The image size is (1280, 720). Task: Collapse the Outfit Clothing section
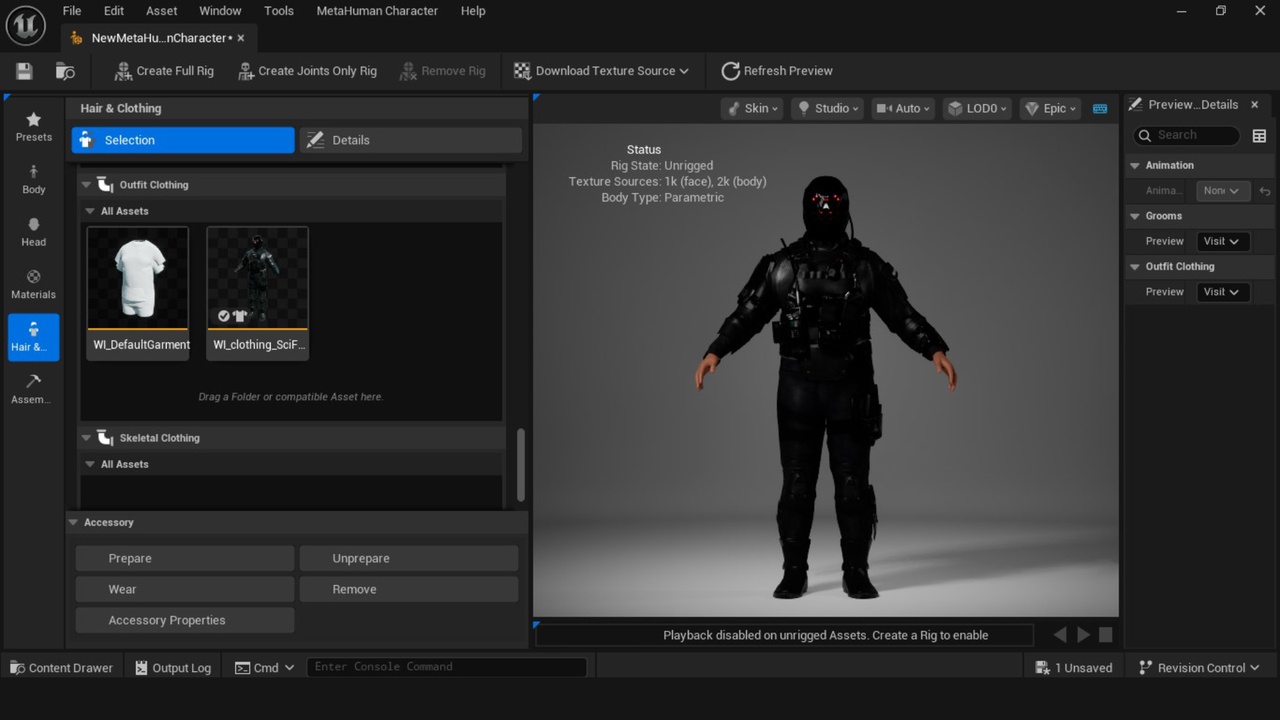[87, 185]
